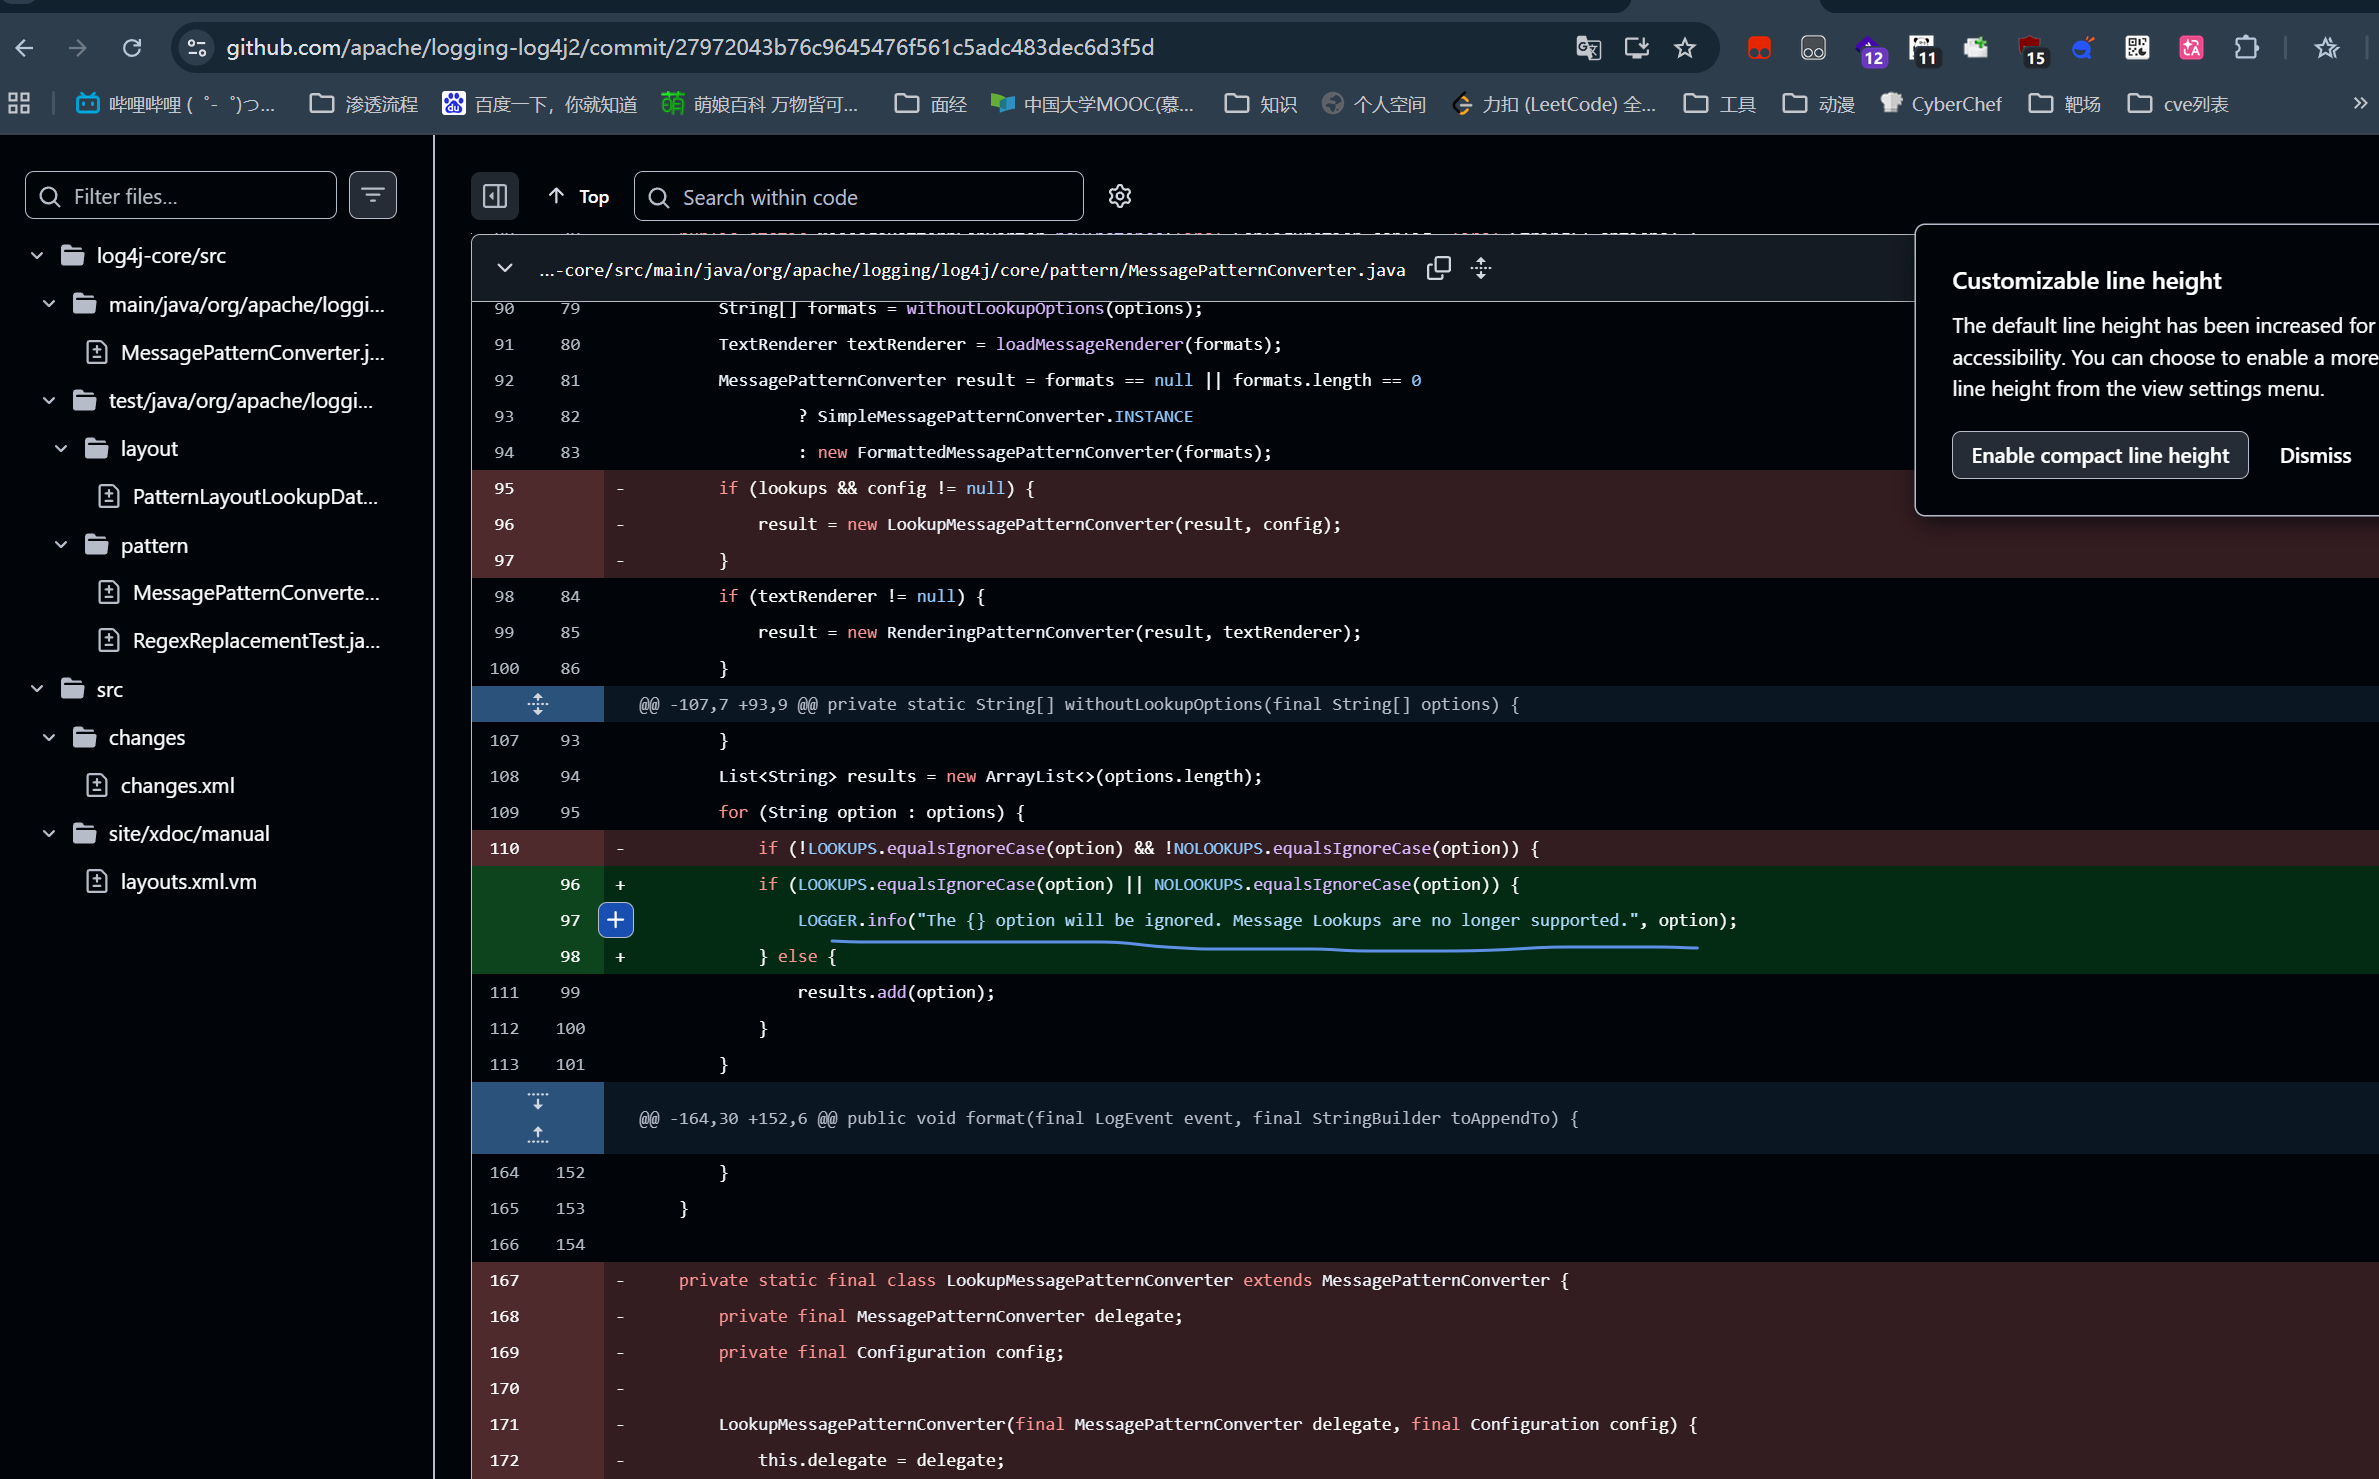This screenshot has width=2379, height=1479.
Task: Enable compact line height
Action: click(x=2100, y=455)
